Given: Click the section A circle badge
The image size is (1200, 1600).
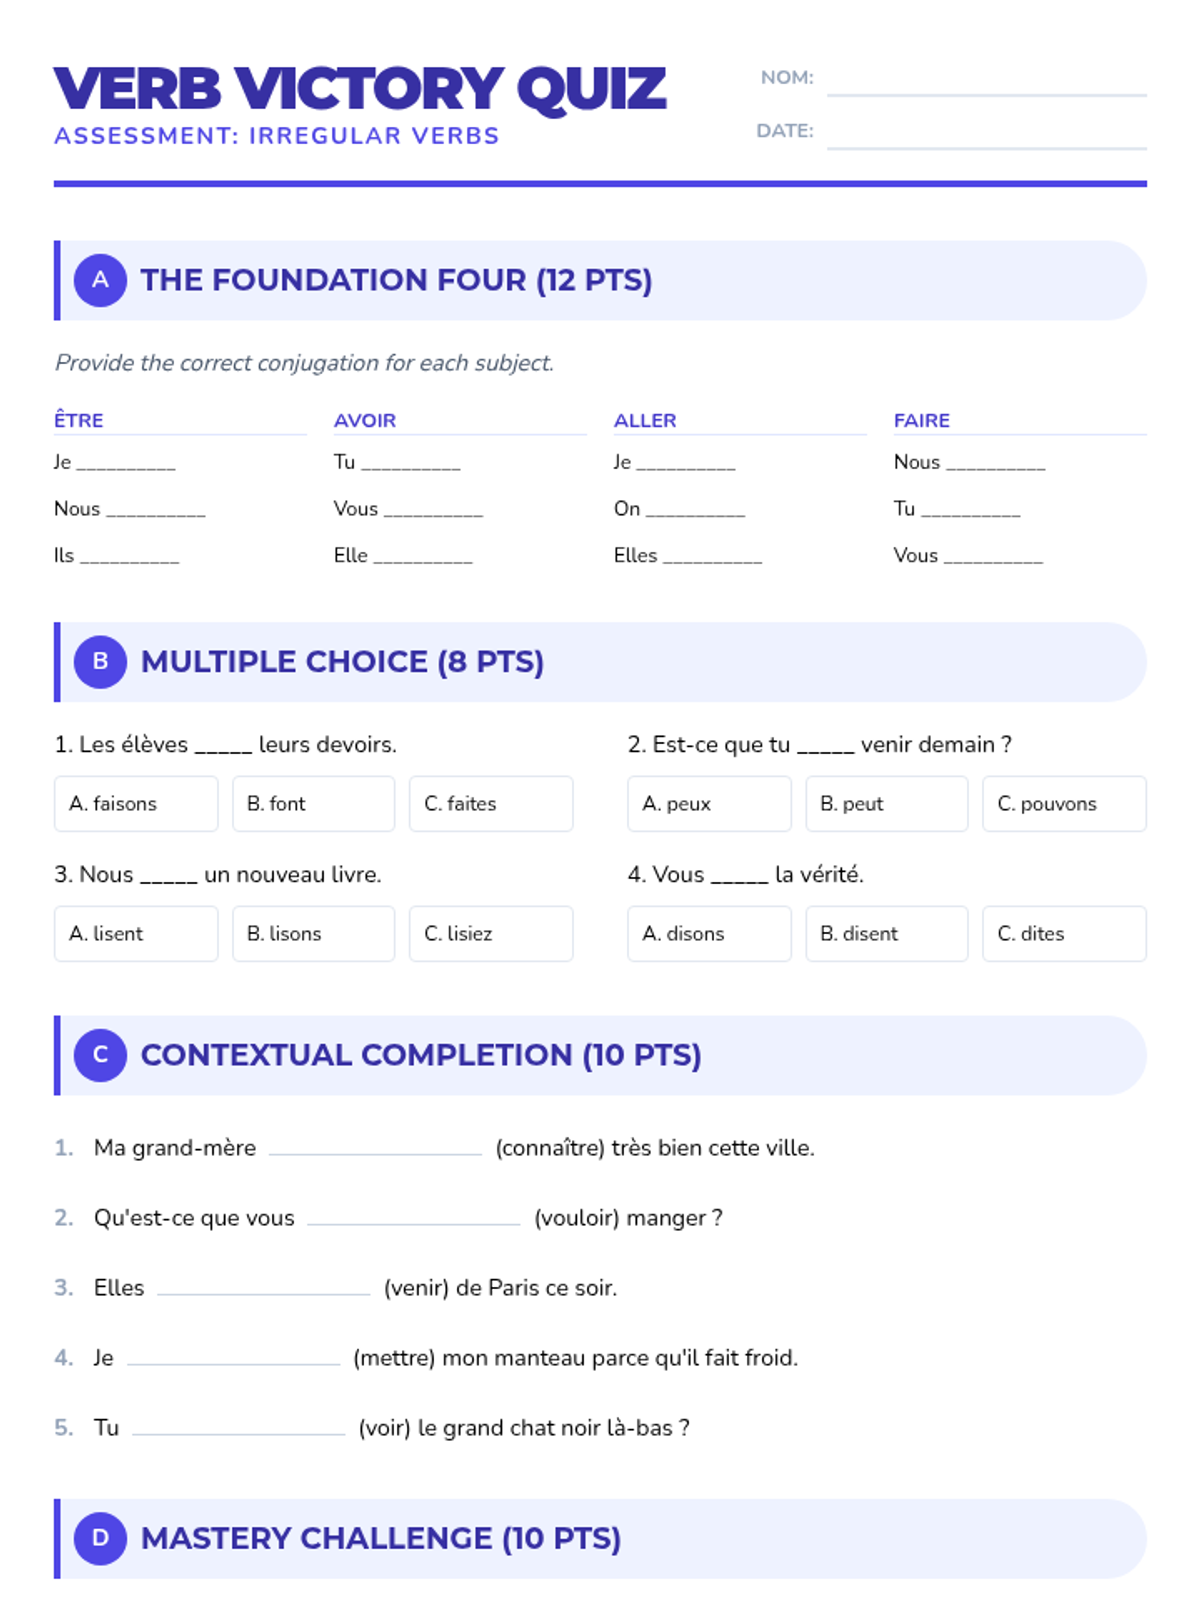Looking at the screenshot, I should point(100,280).
